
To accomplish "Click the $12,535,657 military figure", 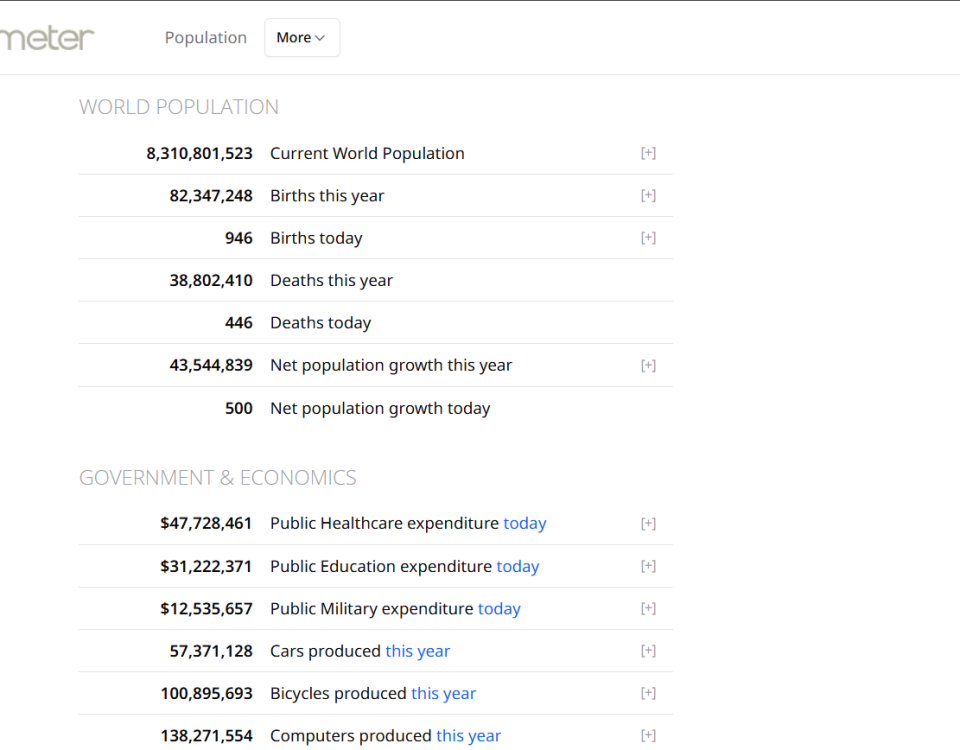I will [206, 608].
